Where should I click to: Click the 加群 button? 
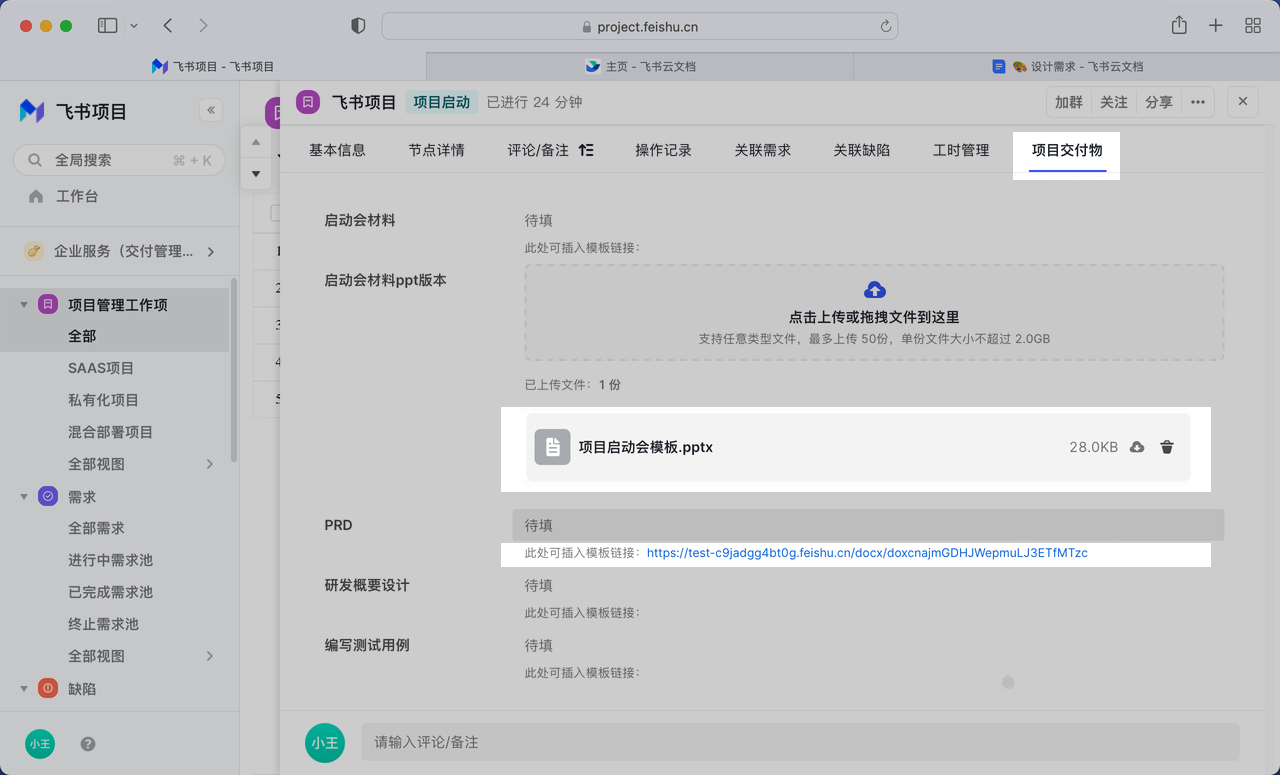tap(1068, 102)
